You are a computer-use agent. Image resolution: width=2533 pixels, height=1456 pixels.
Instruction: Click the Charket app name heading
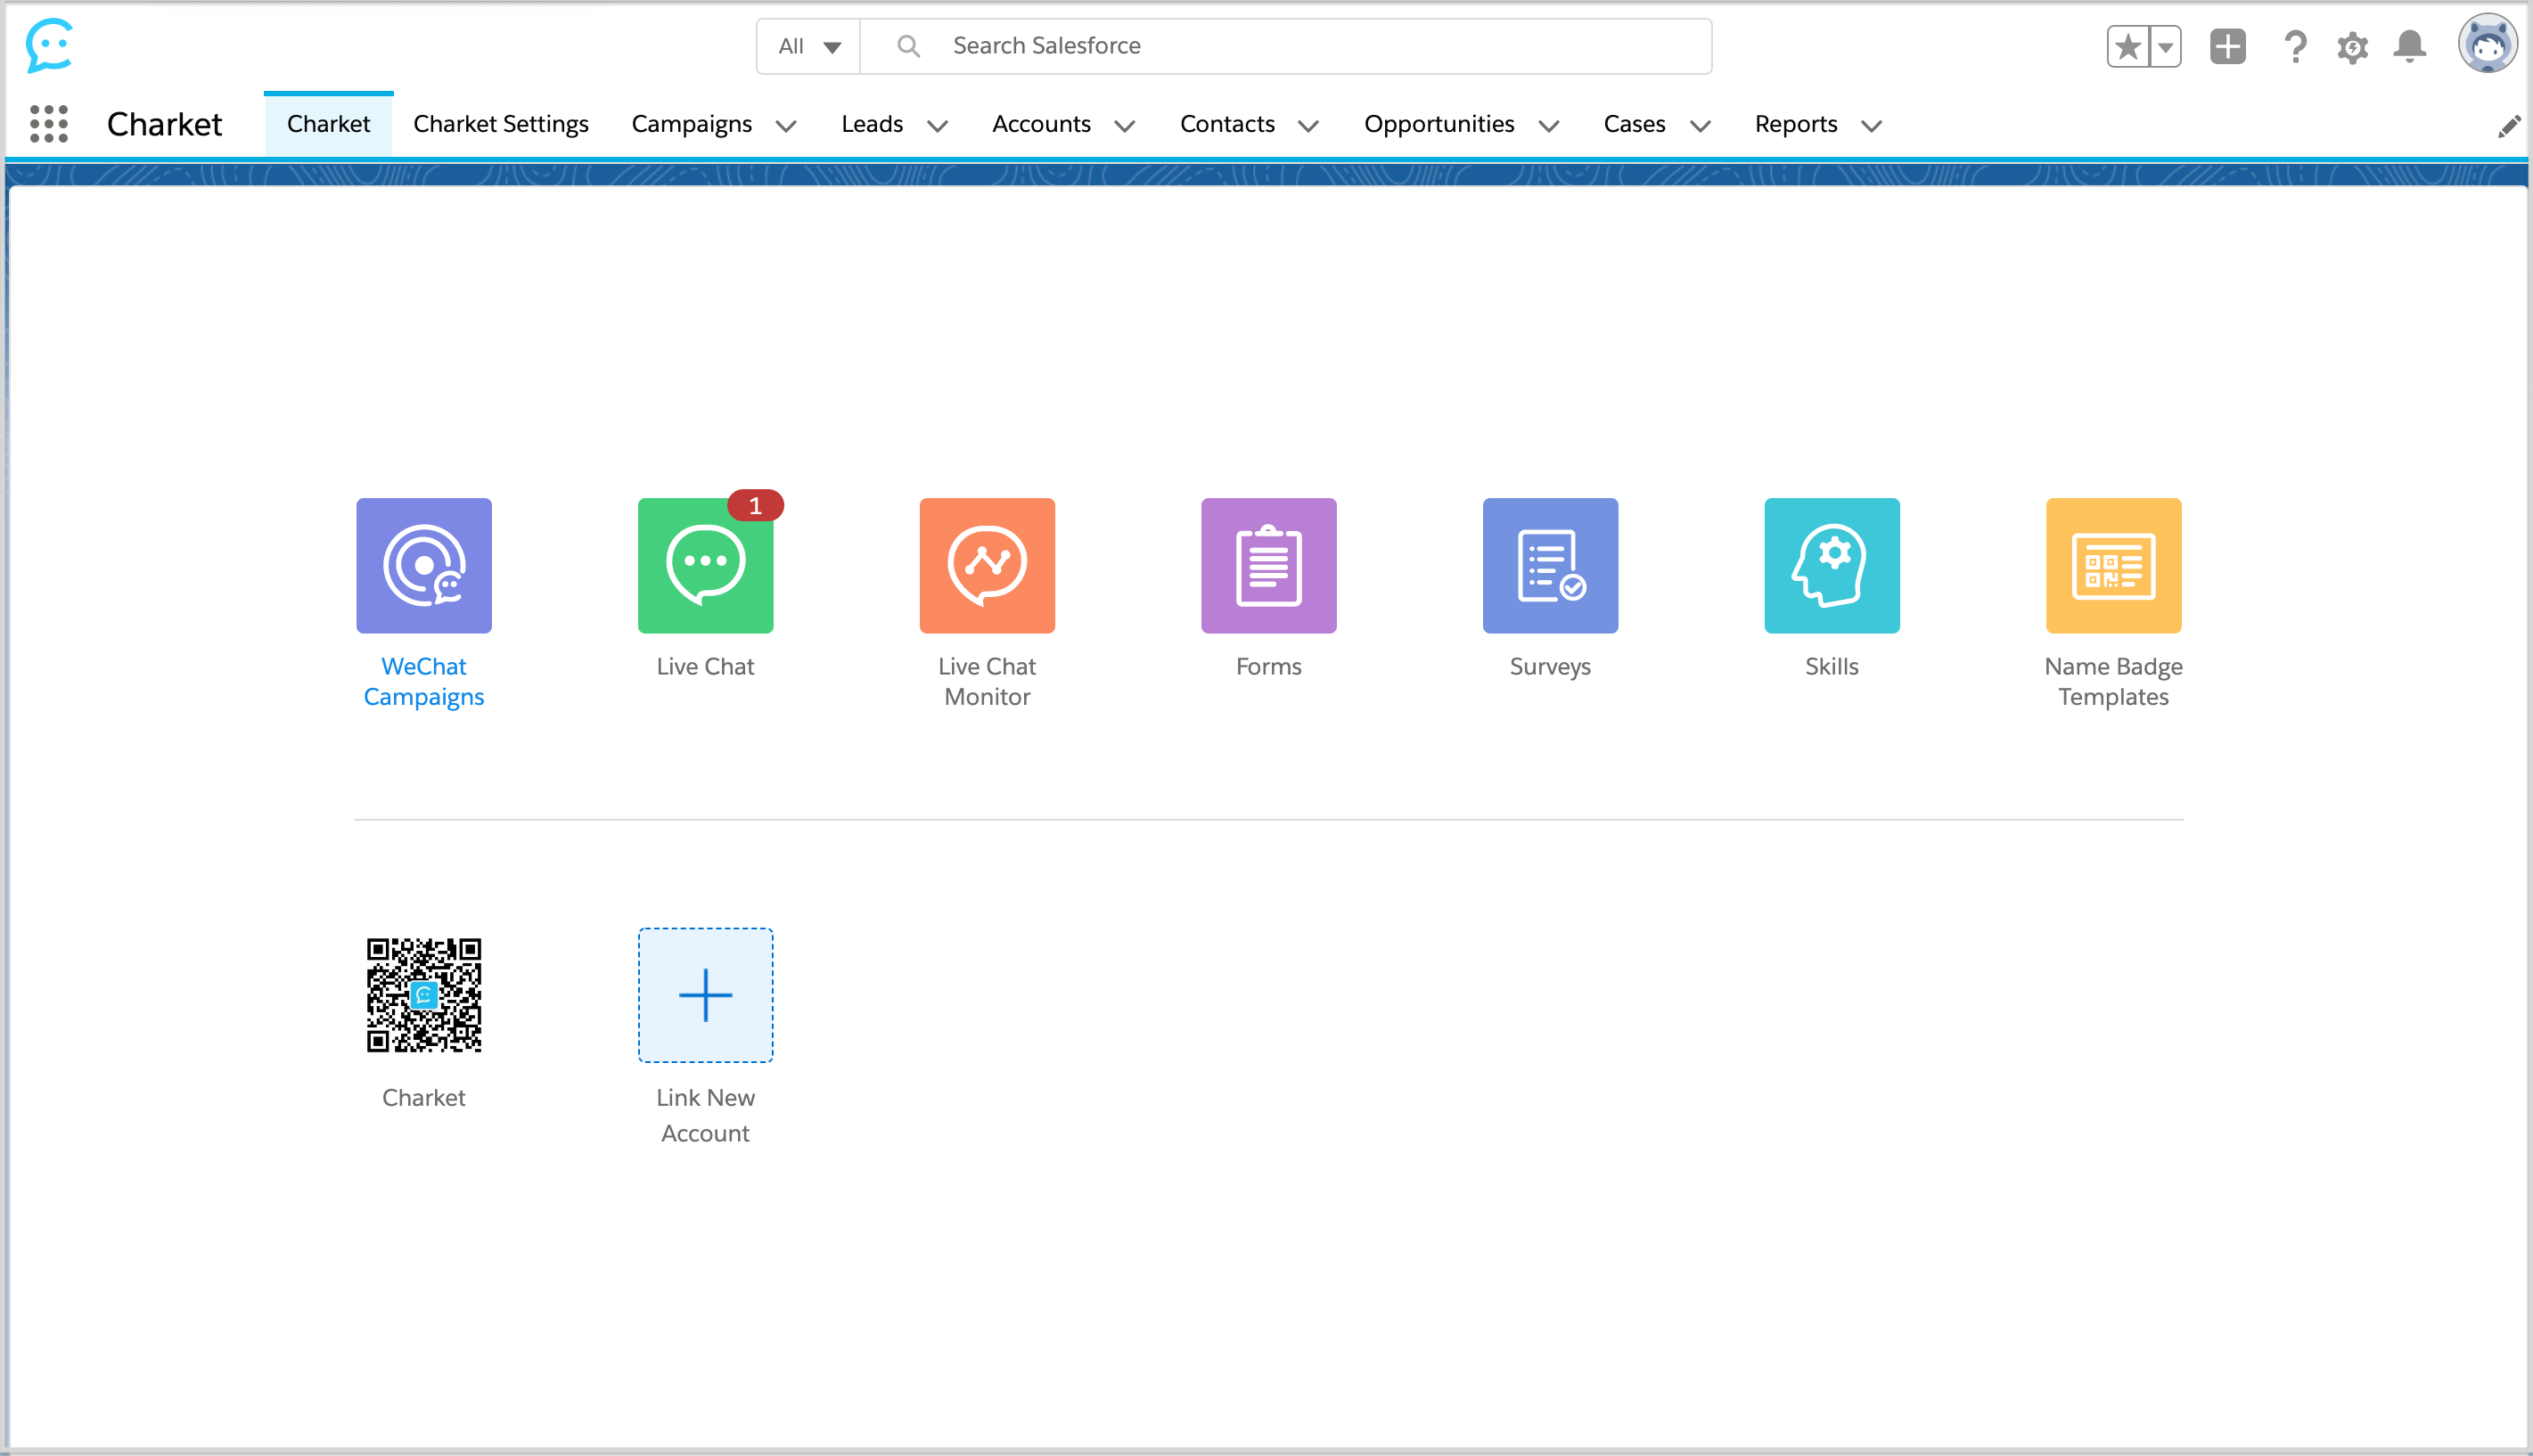(x=165, y=124)
